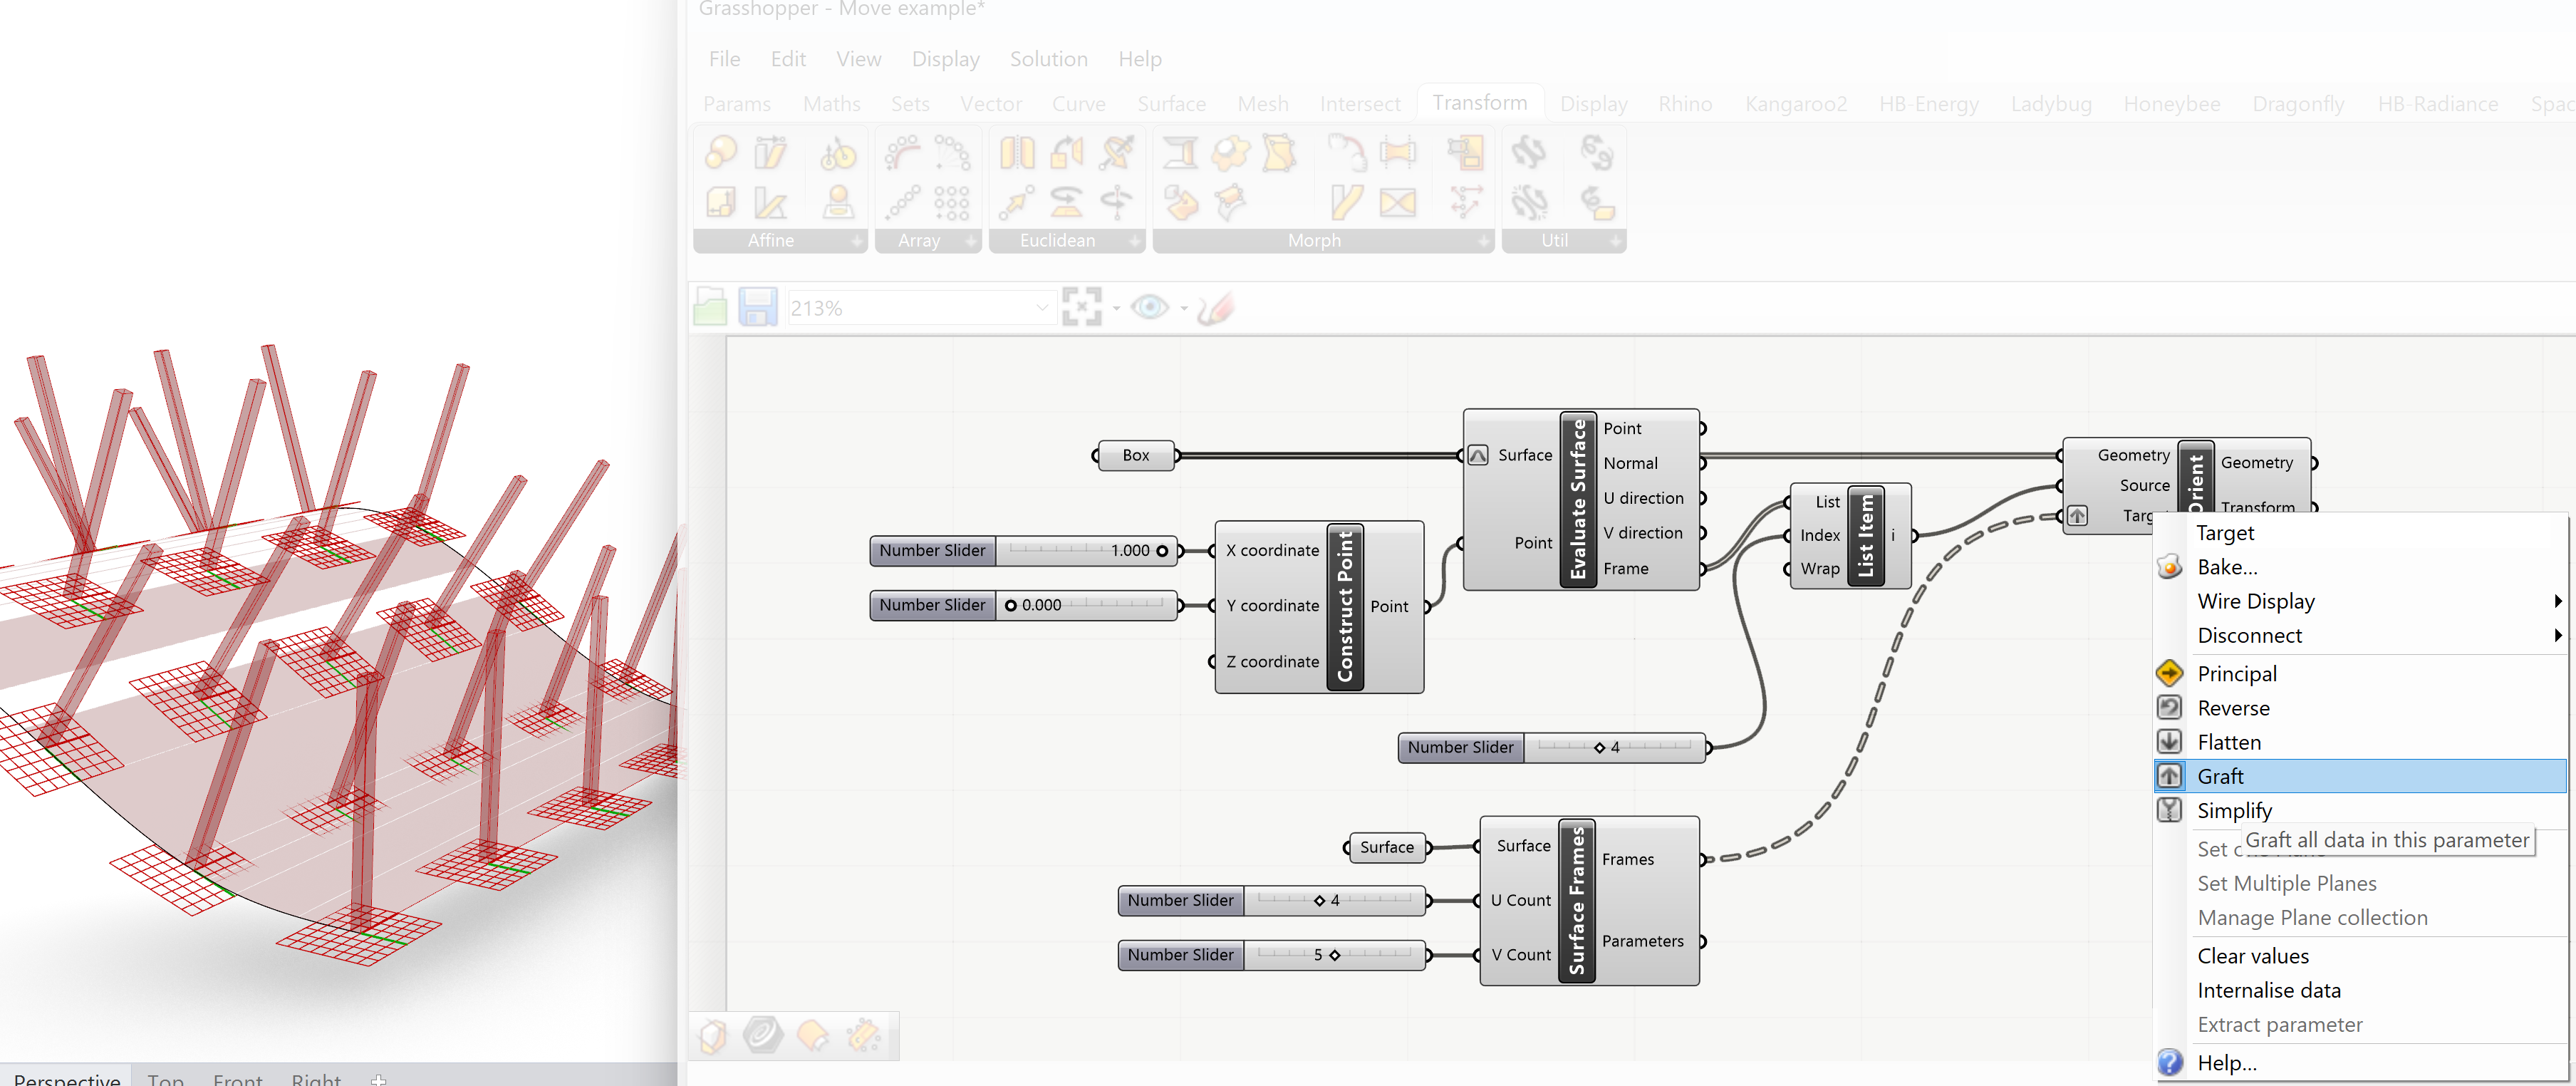
Task: Toggle Flatten in the context menu
Action: pos(2228,742)
